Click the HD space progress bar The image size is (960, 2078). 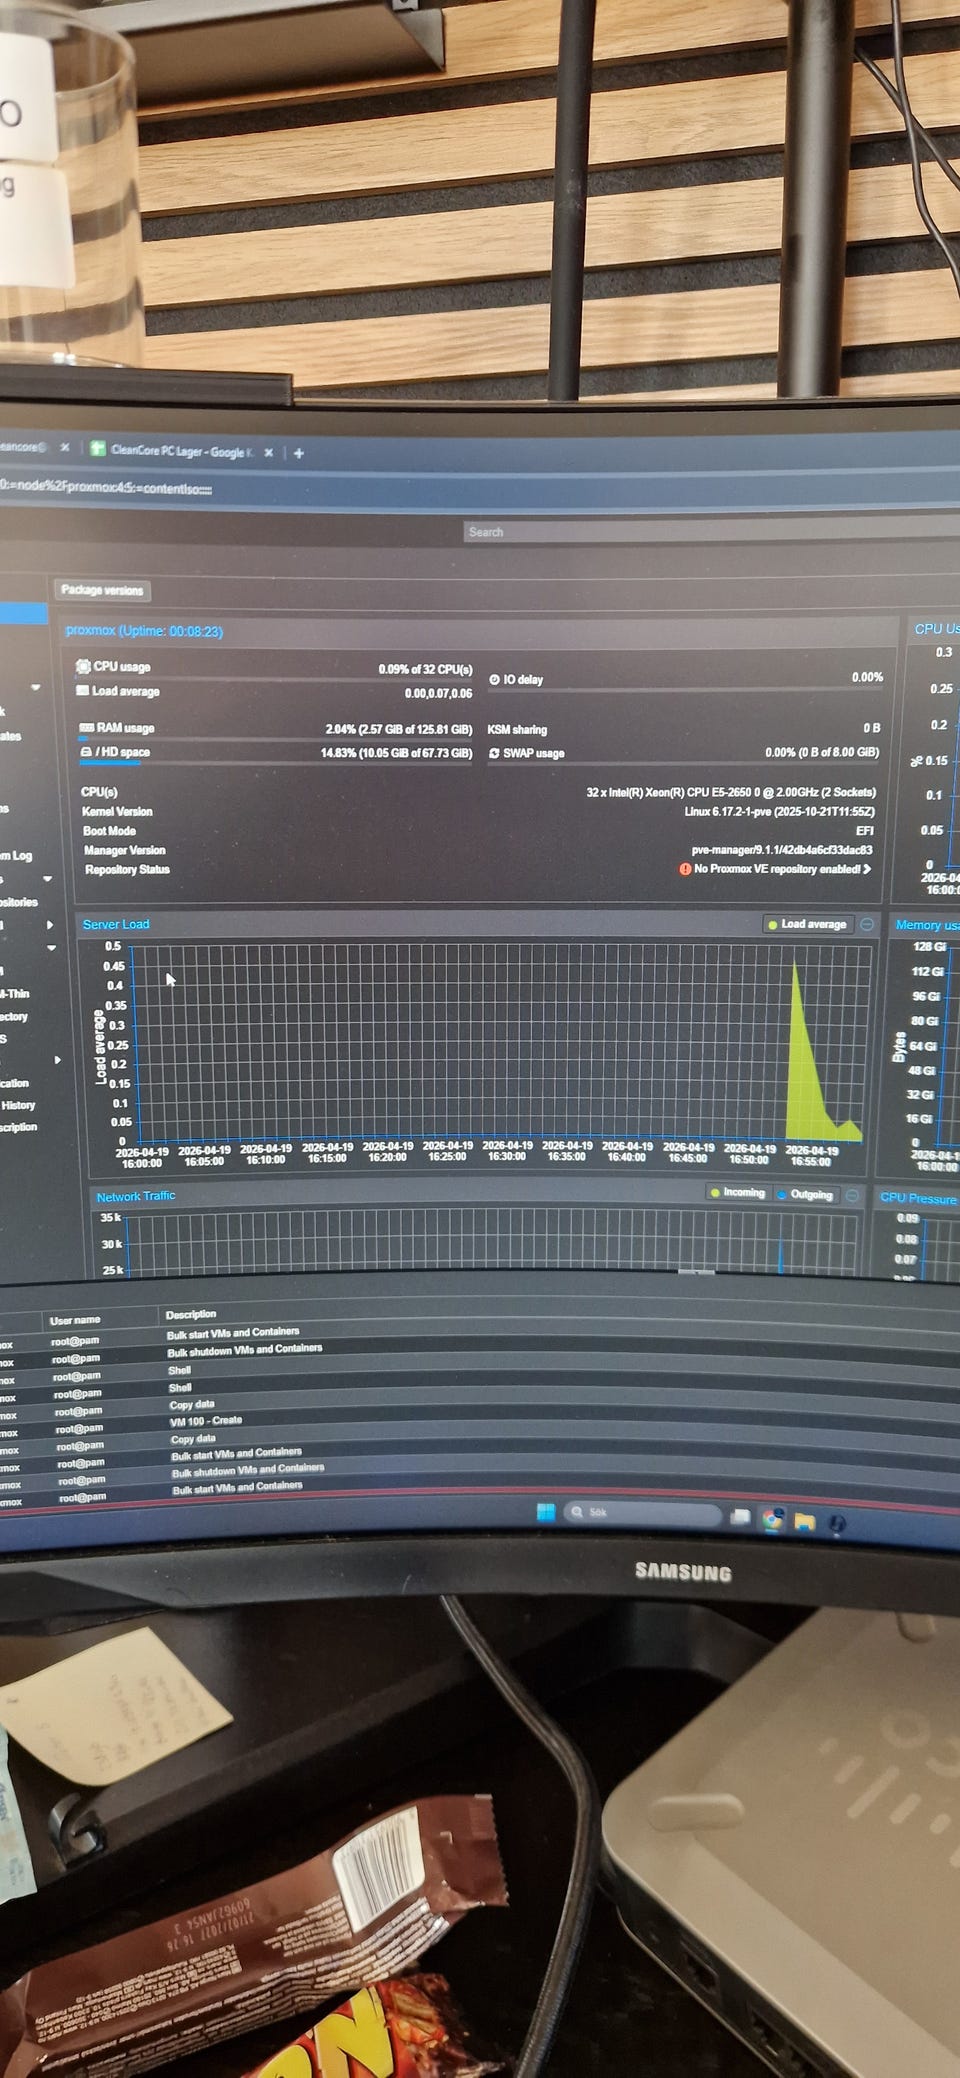pos(275,763)
